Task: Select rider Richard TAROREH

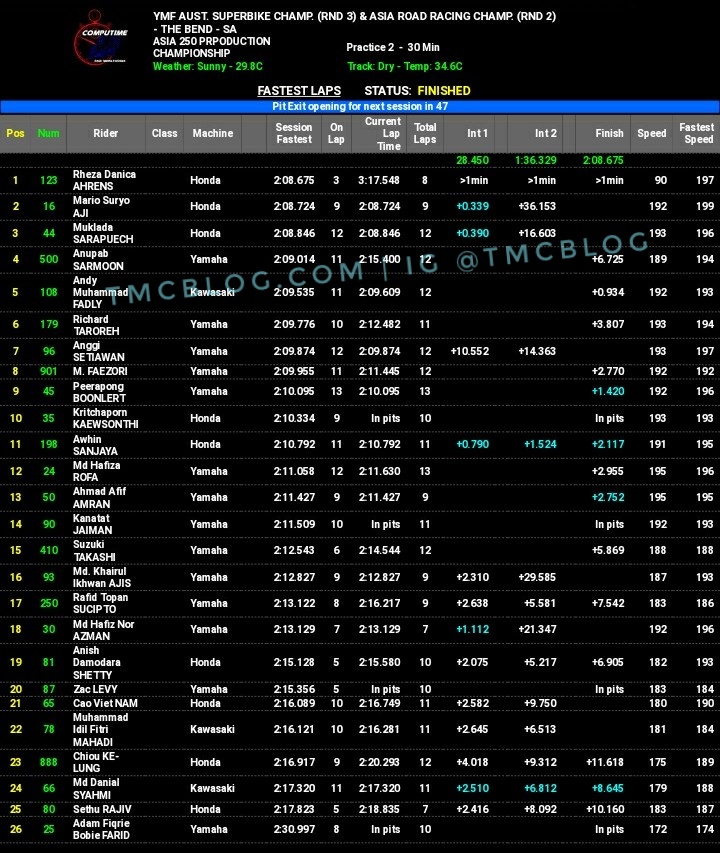Action: tap(96, 325)
